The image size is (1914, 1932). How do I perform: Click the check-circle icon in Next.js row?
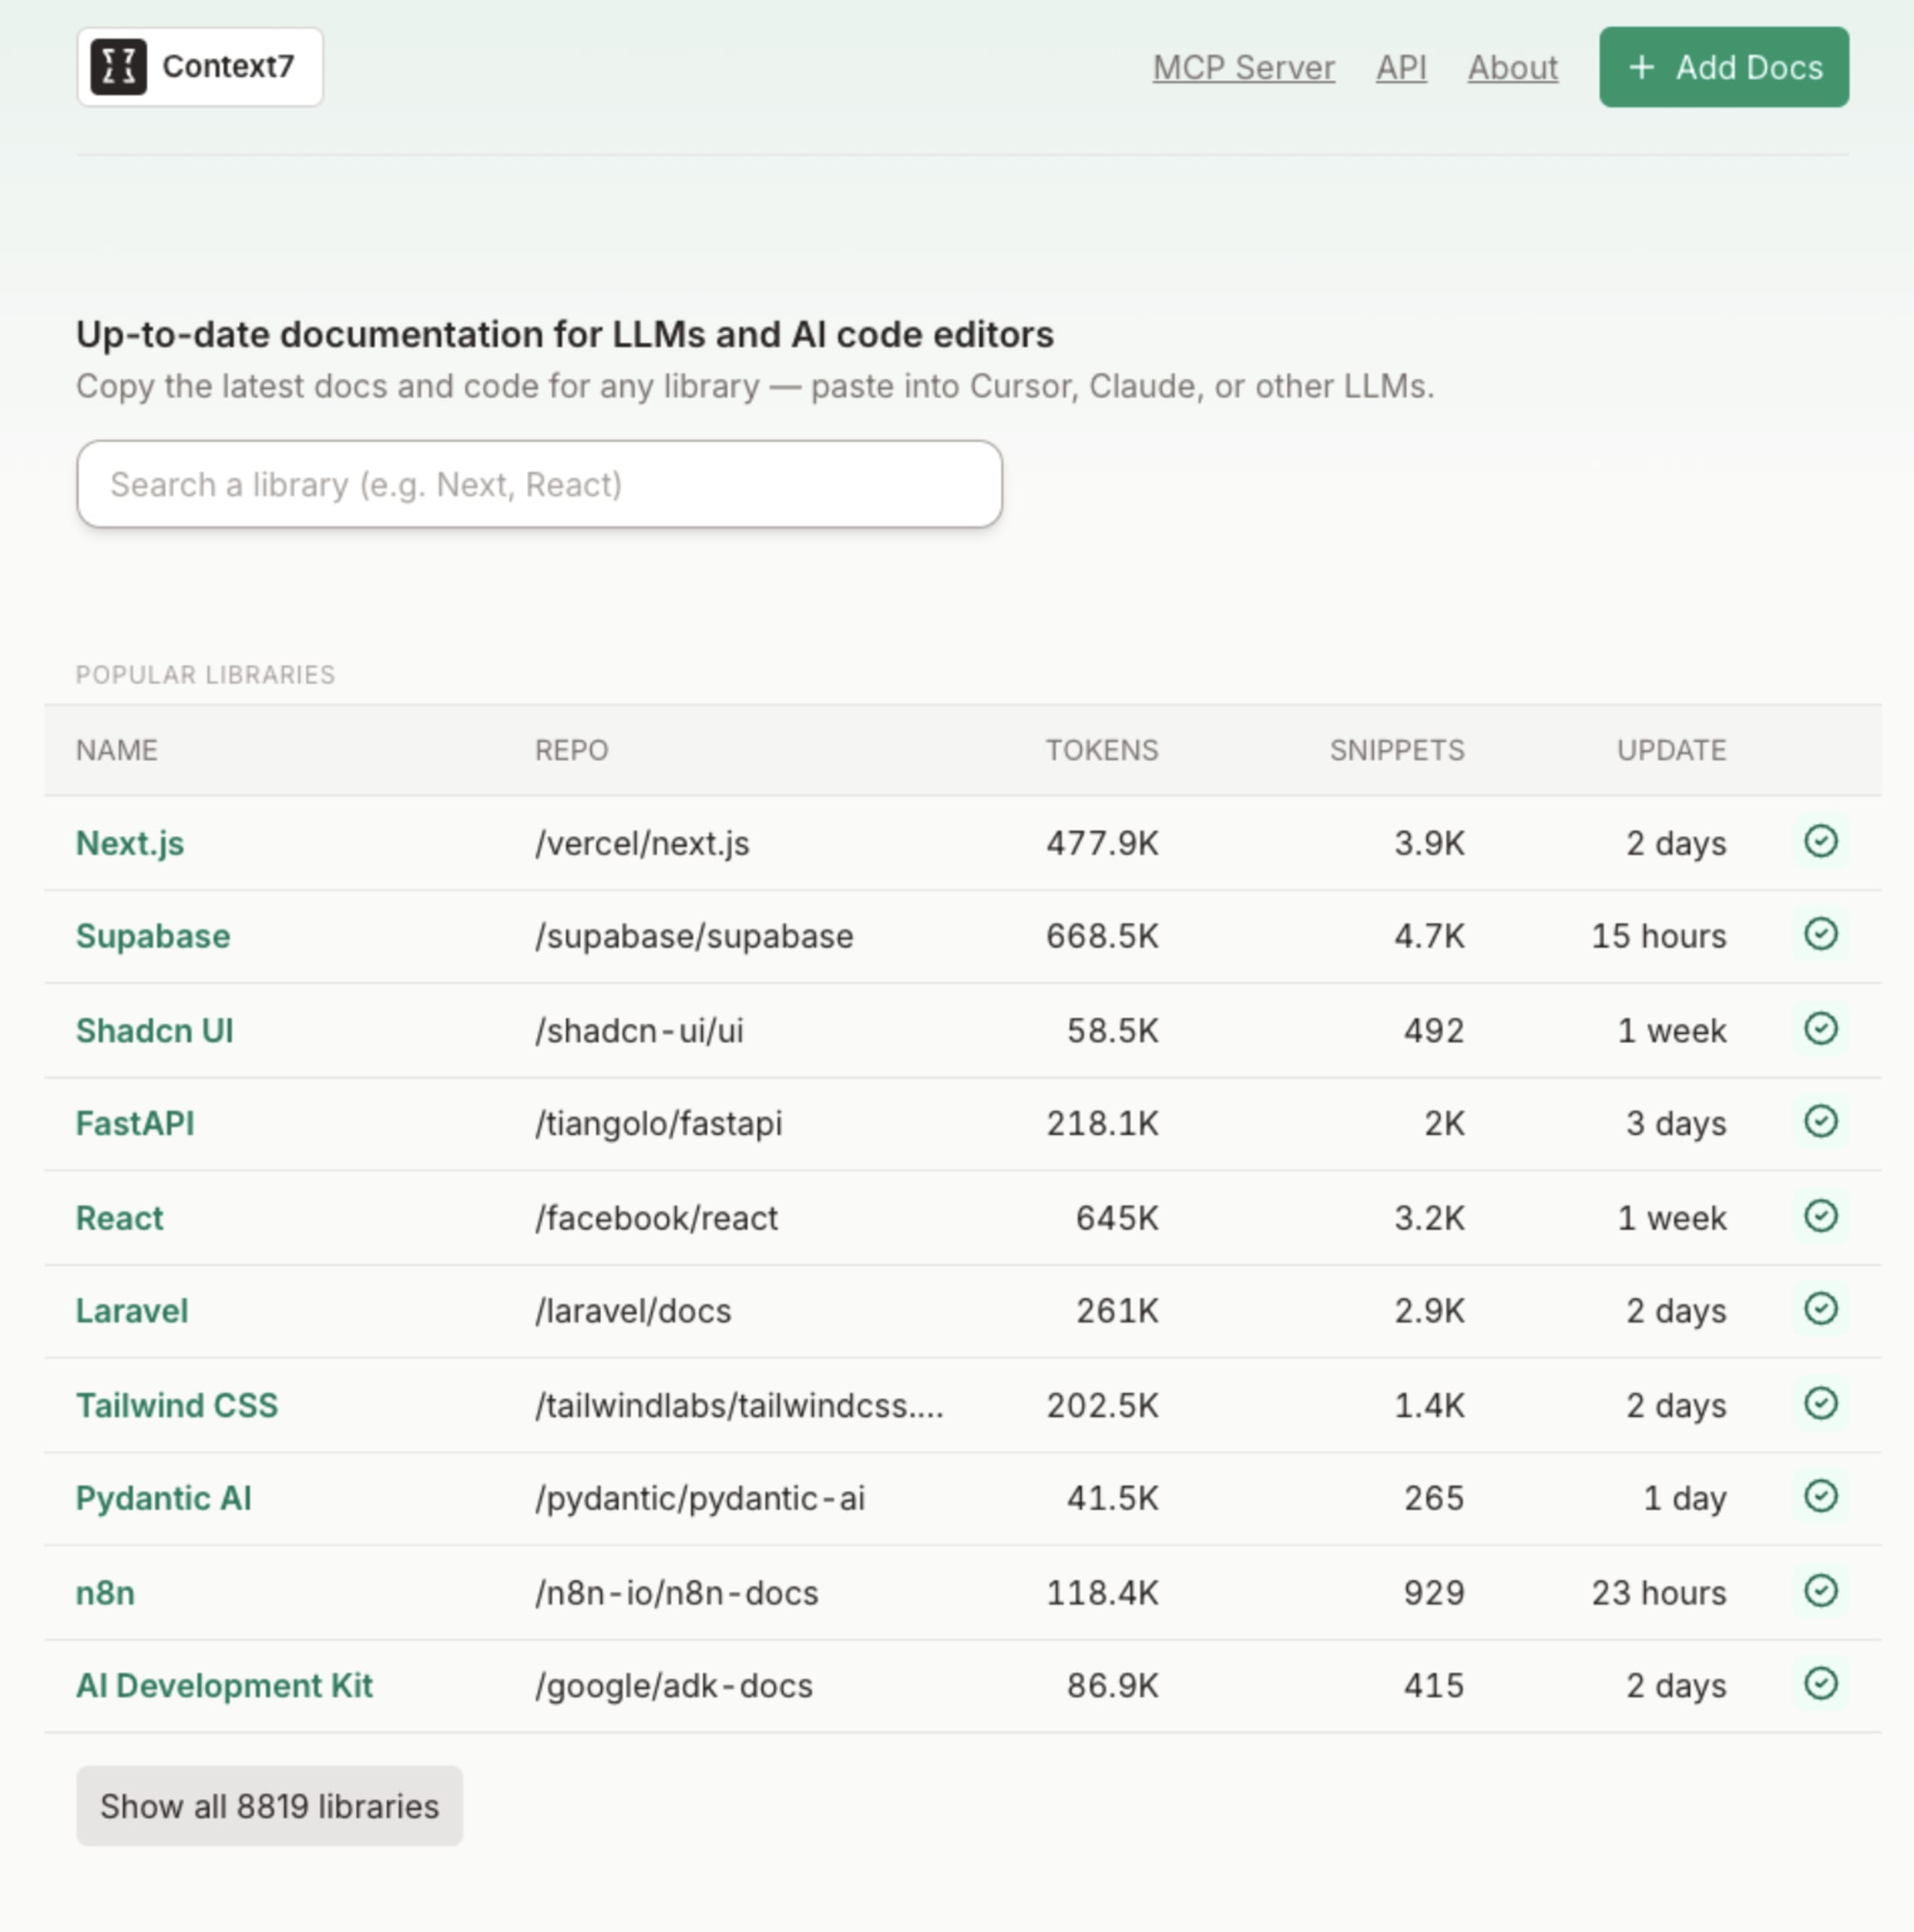1820,841
